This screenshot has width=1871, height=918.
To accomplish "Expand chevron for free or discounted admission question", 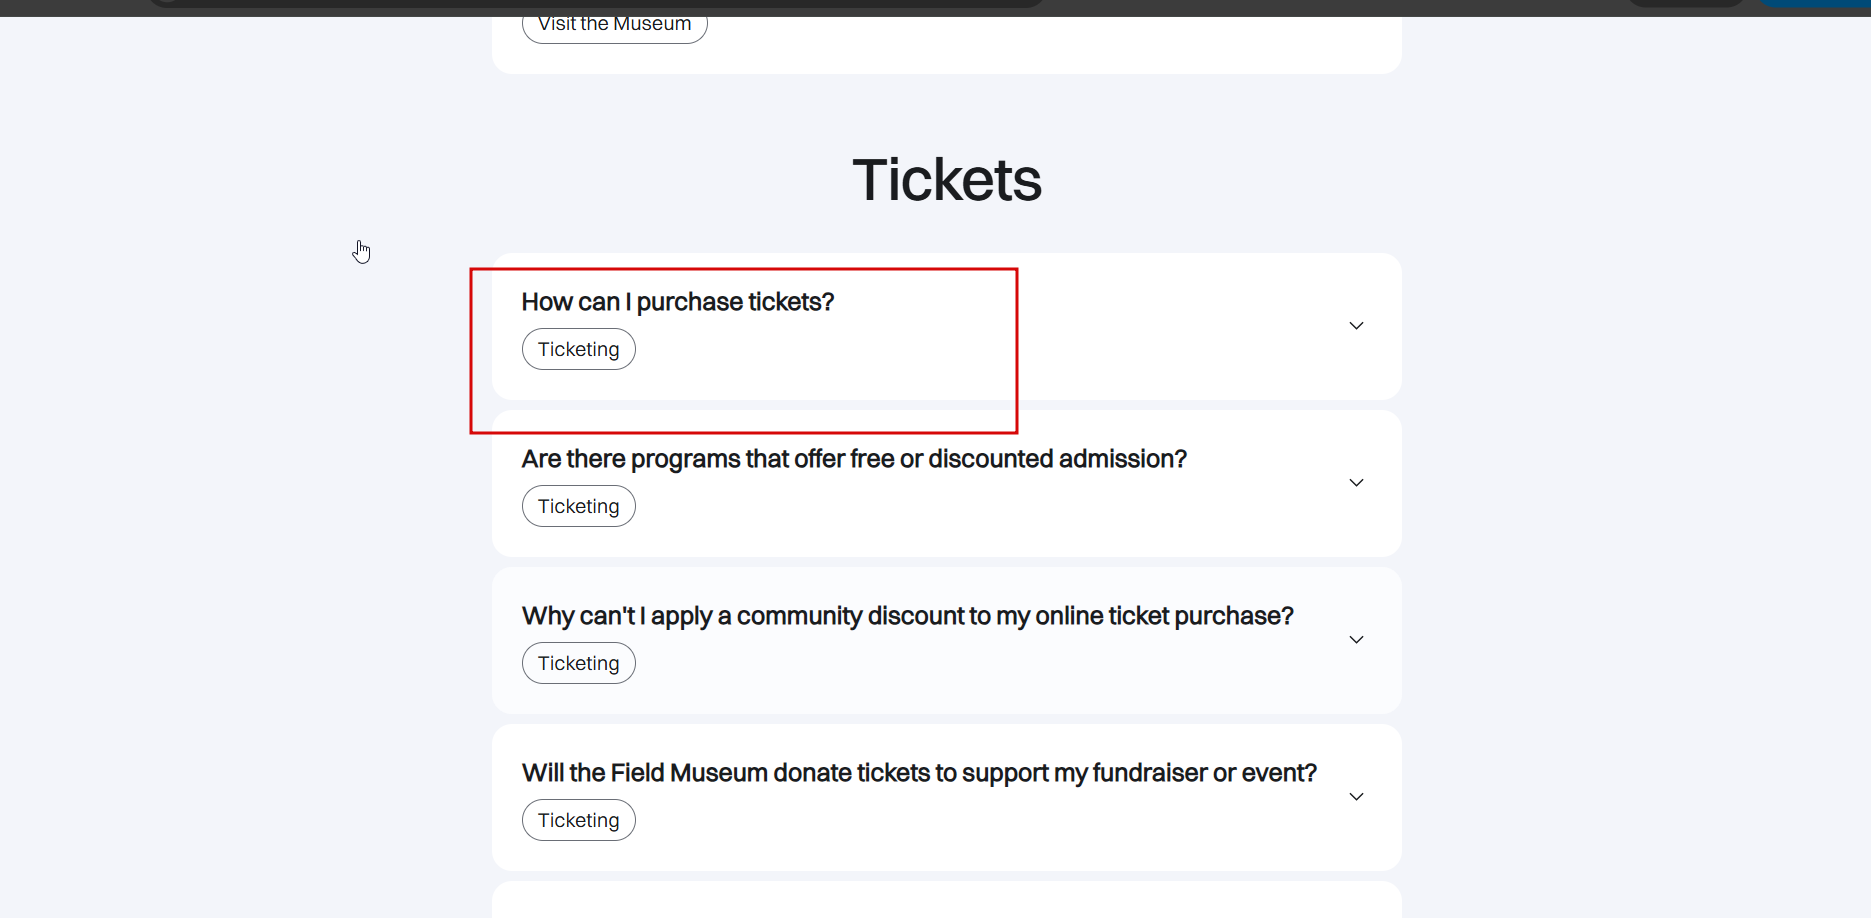I will click(x=1356, y=483).
